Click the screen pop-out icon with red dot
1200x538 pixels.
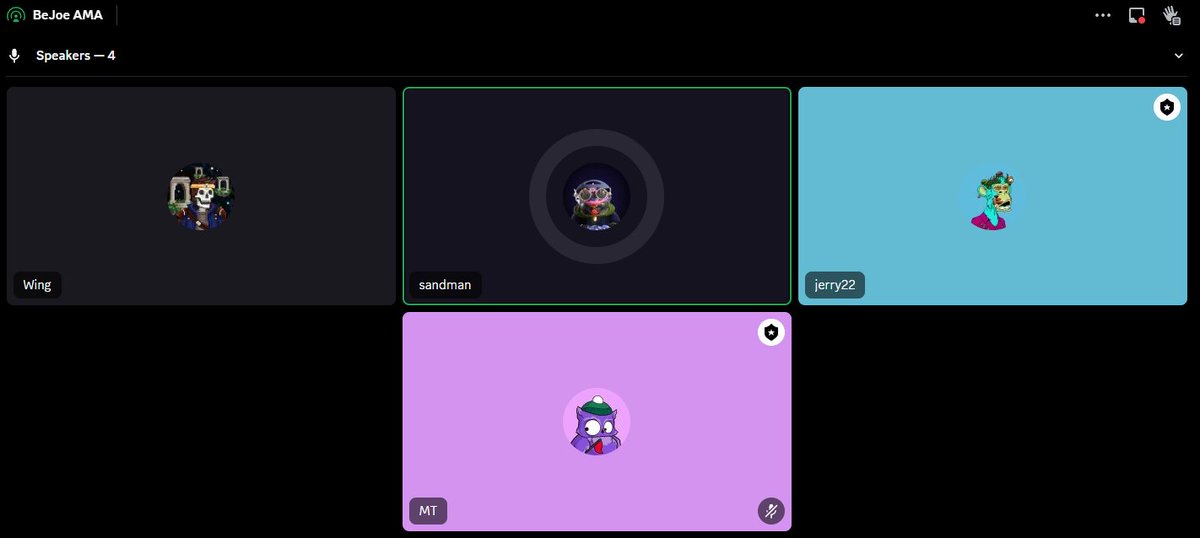coord(1137,15)
